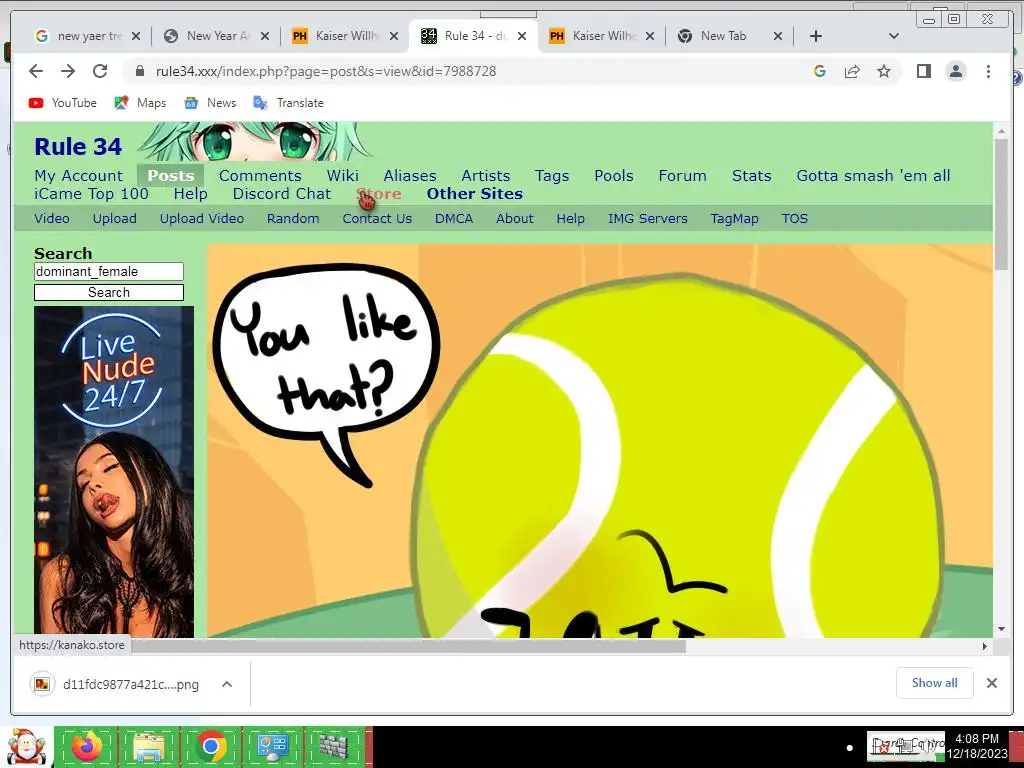The height and width of the screenshot is (768, 1024).
Task: Go back to previous page in Chrome
Action: click(36, 71)
